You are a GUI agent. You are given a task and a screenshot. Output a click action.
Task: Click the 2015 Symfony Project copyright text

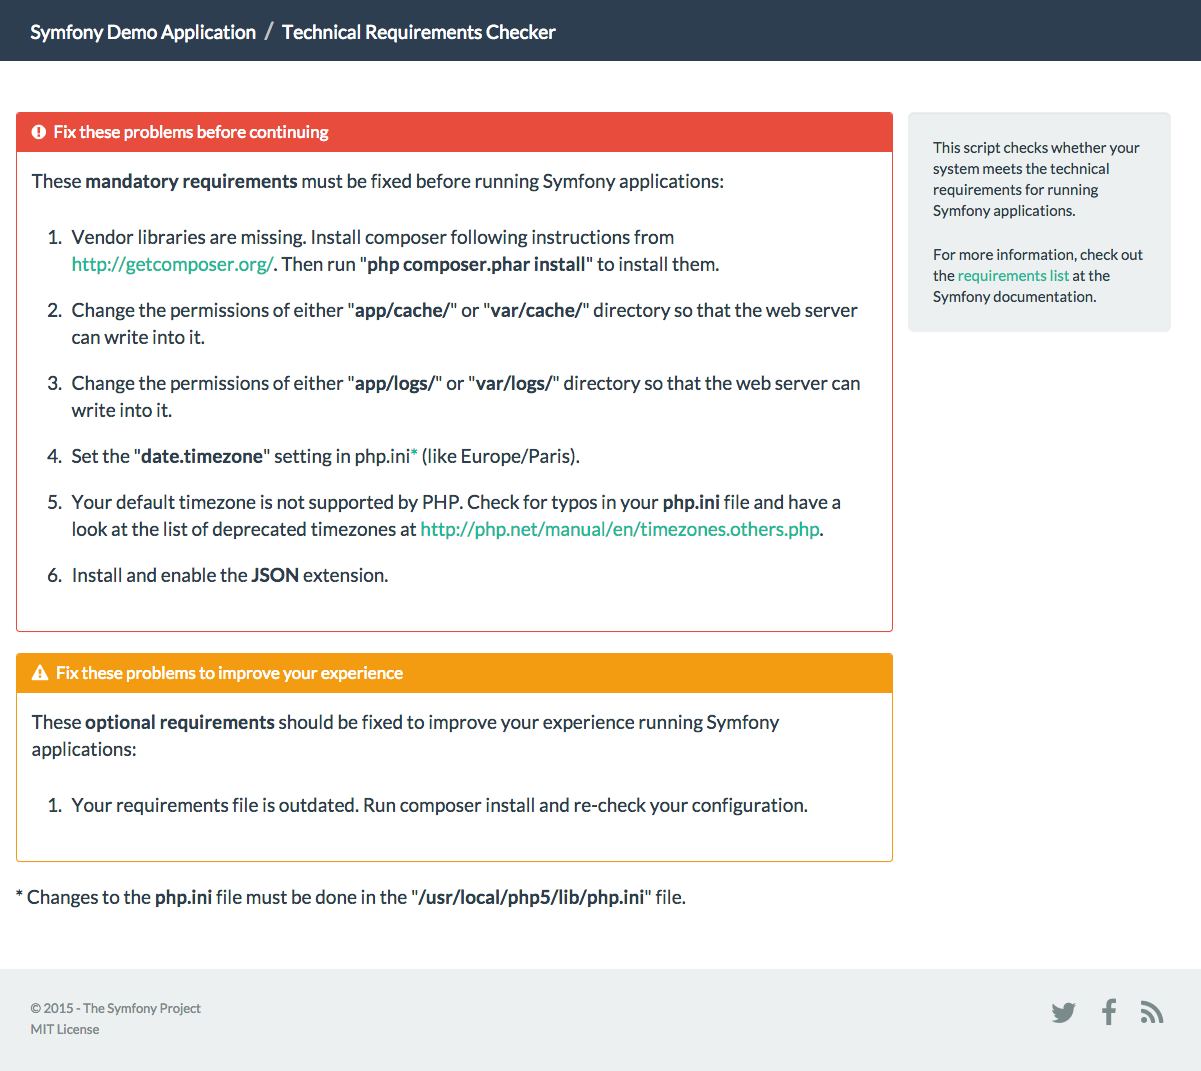[116, 1008]
